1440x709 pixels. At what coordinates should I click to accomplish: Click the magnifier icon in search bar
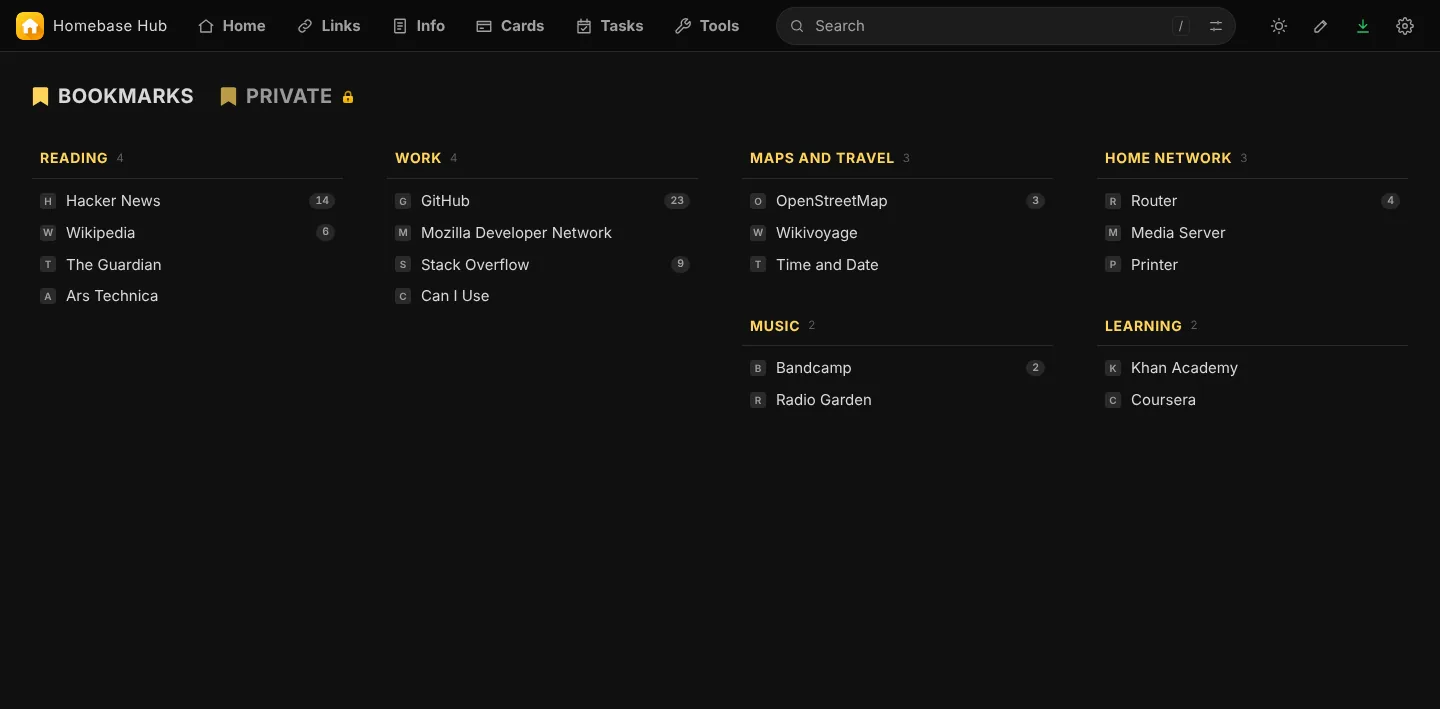tap(797, 26)
